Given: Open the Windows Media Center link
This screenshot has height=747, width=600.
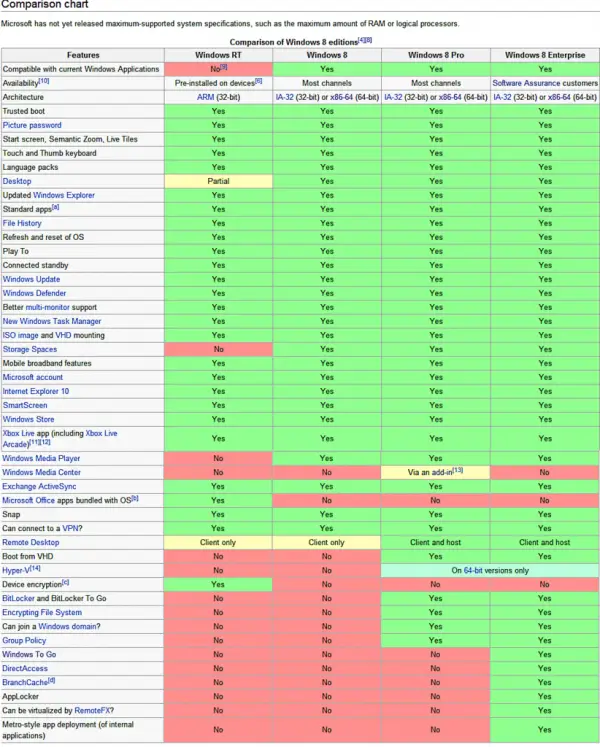Looking at the screenshot, I should (41, 473).
